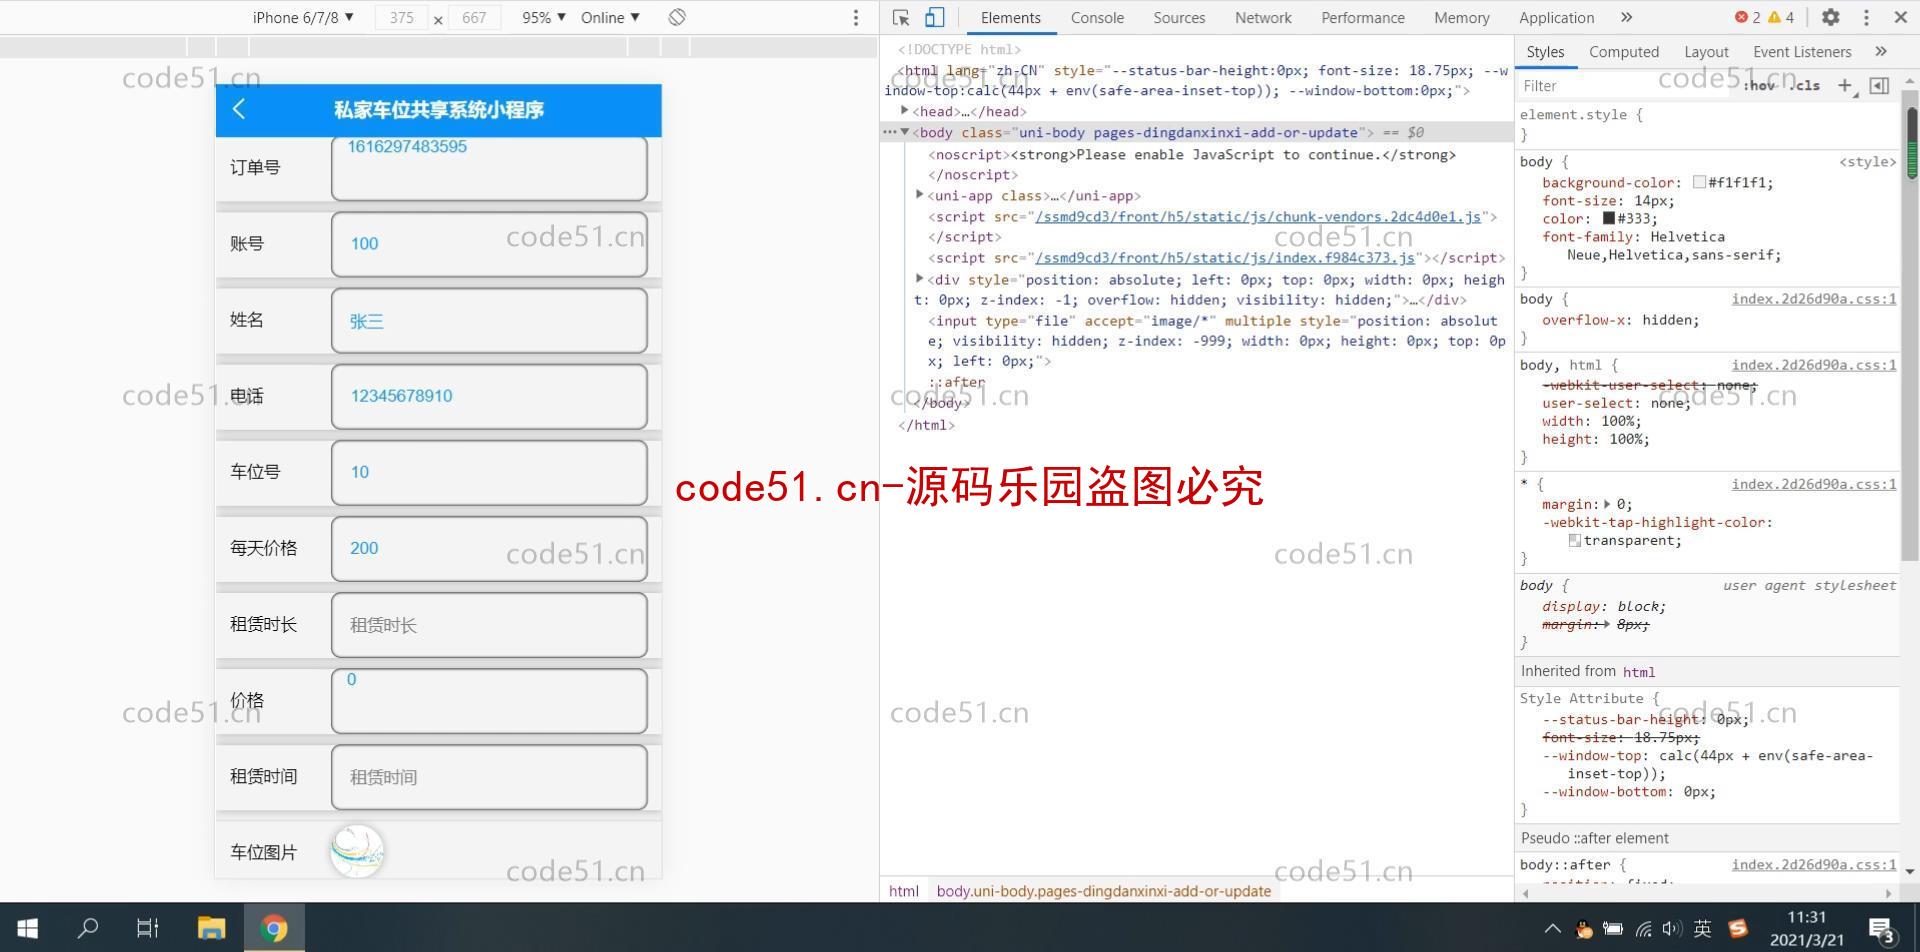Click the styles Filter input
Screen dimensions: 1920x952
1625,86
